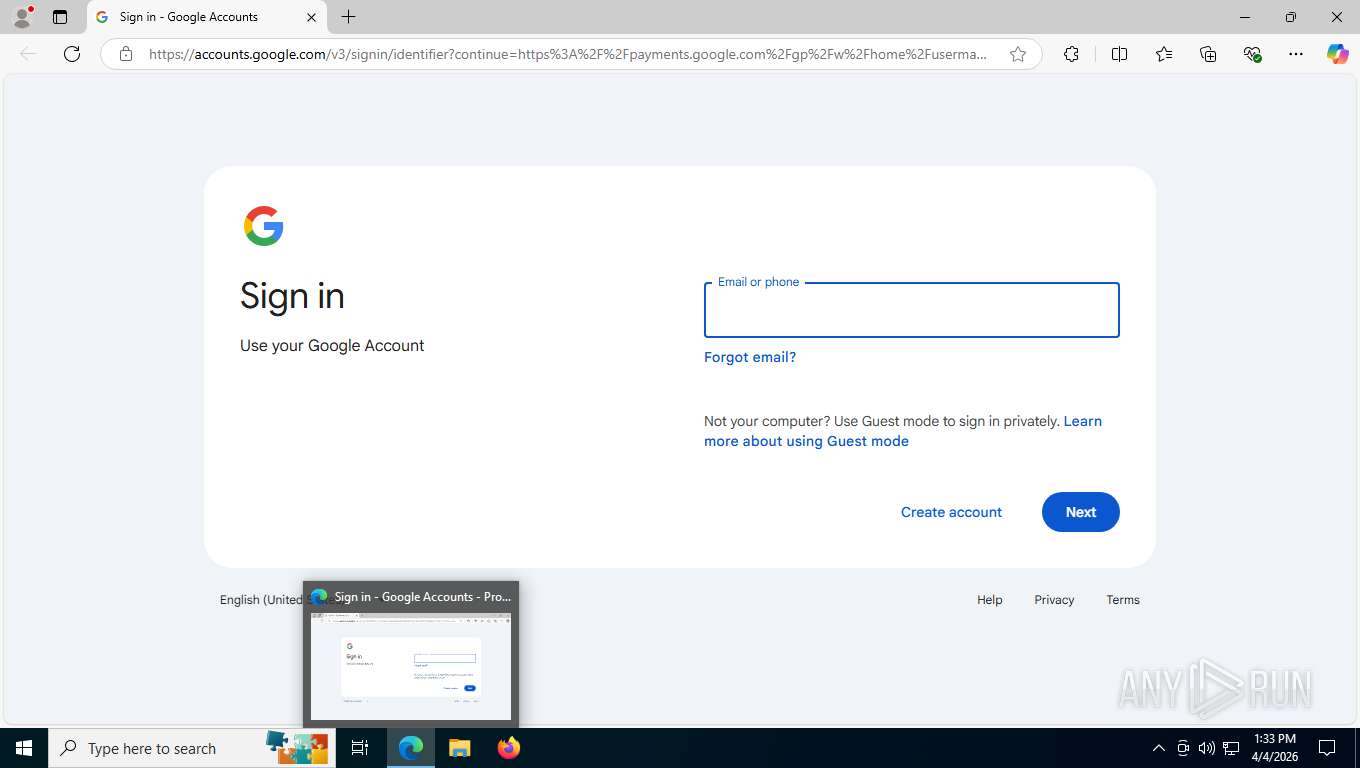Screen dimensions: 1360x768
Task: Open the tab actions menu icon
Action: [60, 17]
